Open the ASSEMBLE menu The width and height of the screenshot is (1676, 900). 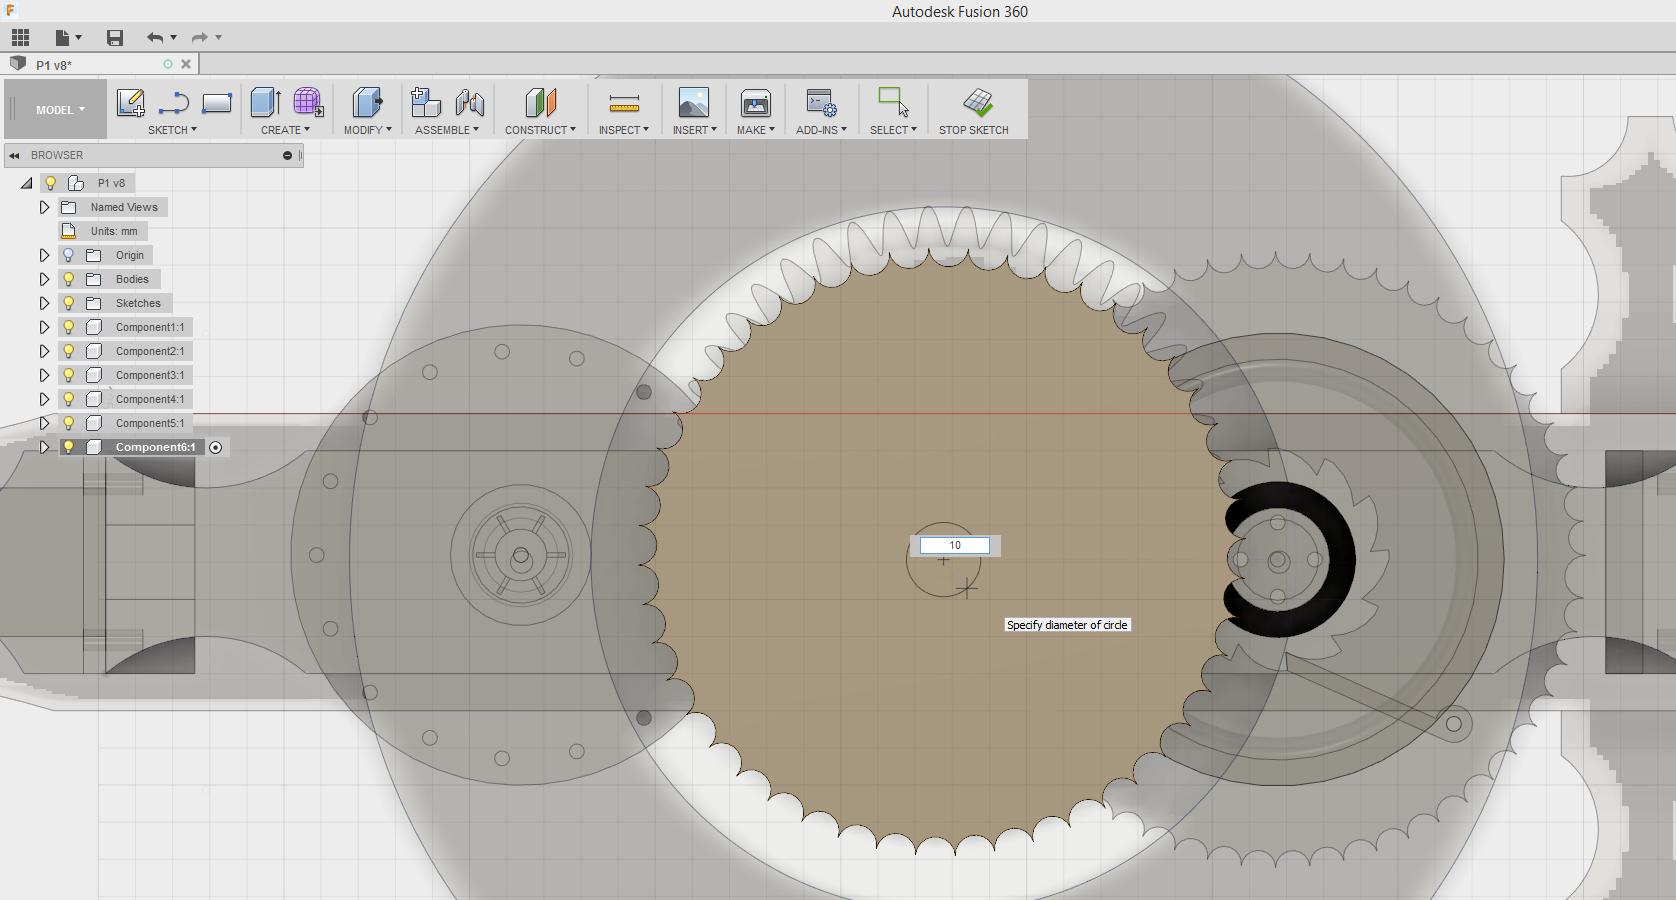click(x=447, y=130)
